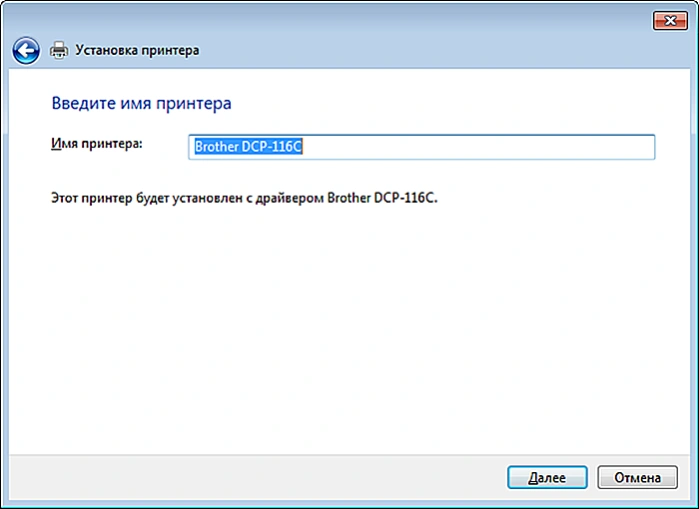Close the printer installation window
Screen dimensions: 699x509
point(670,21)
